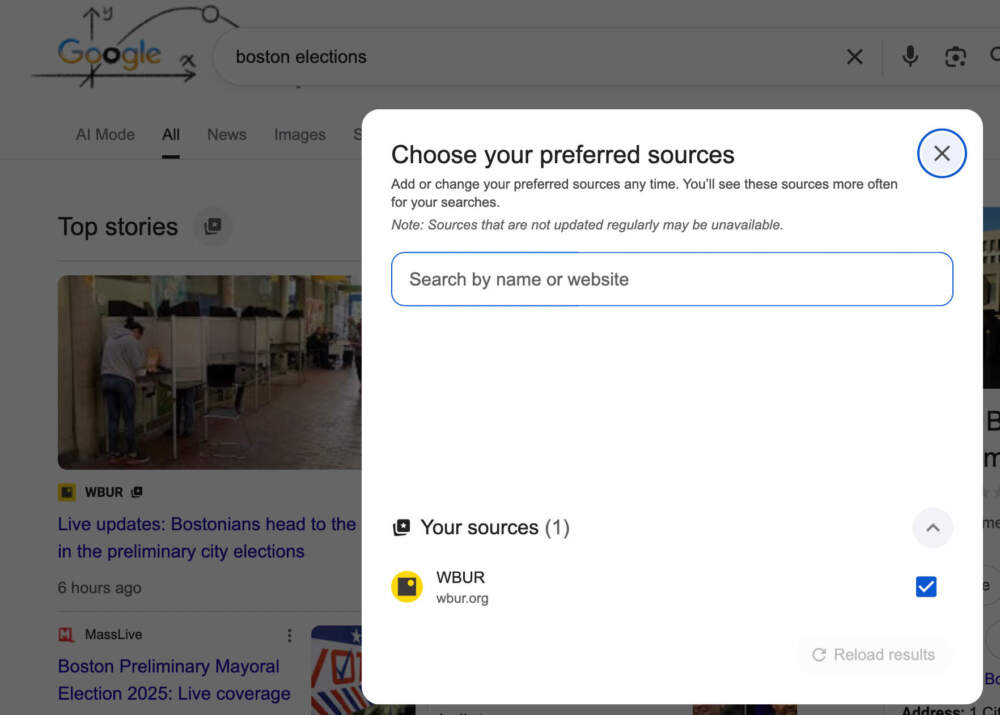
Task: Click the preferred sources icon beside Top stories
Action: point(212,227)
